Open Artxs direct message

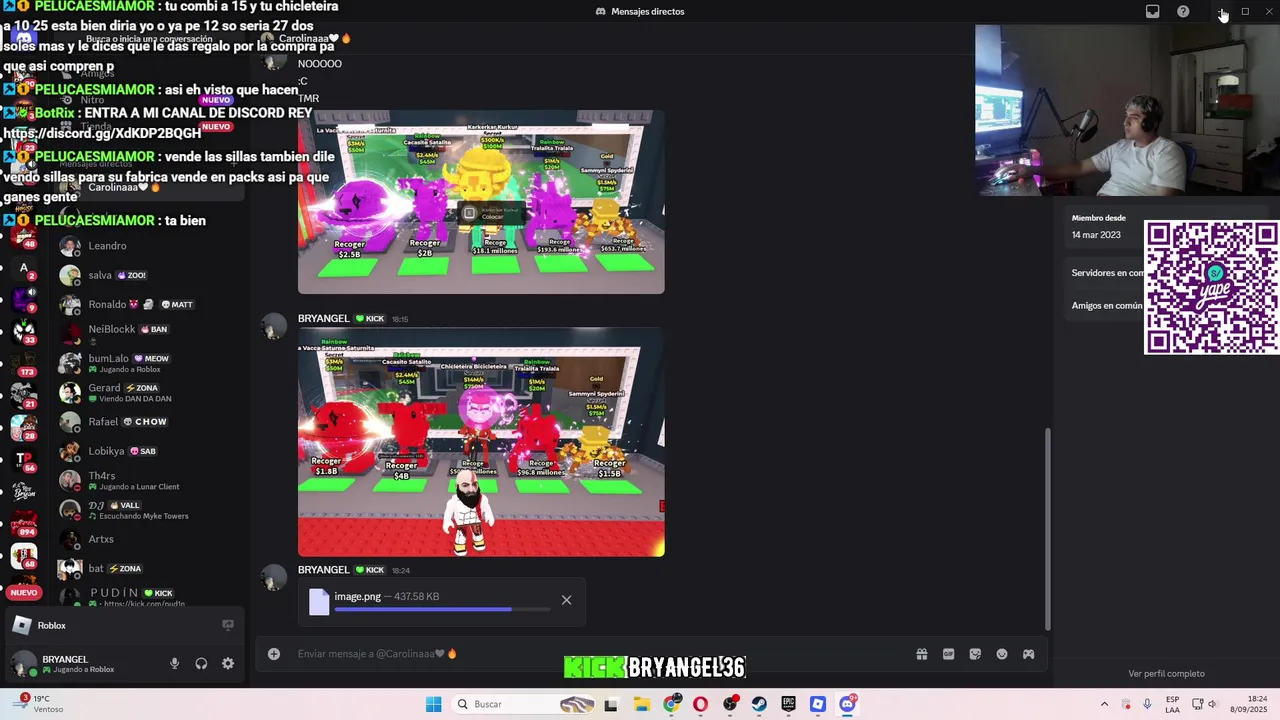click(150, 539)
